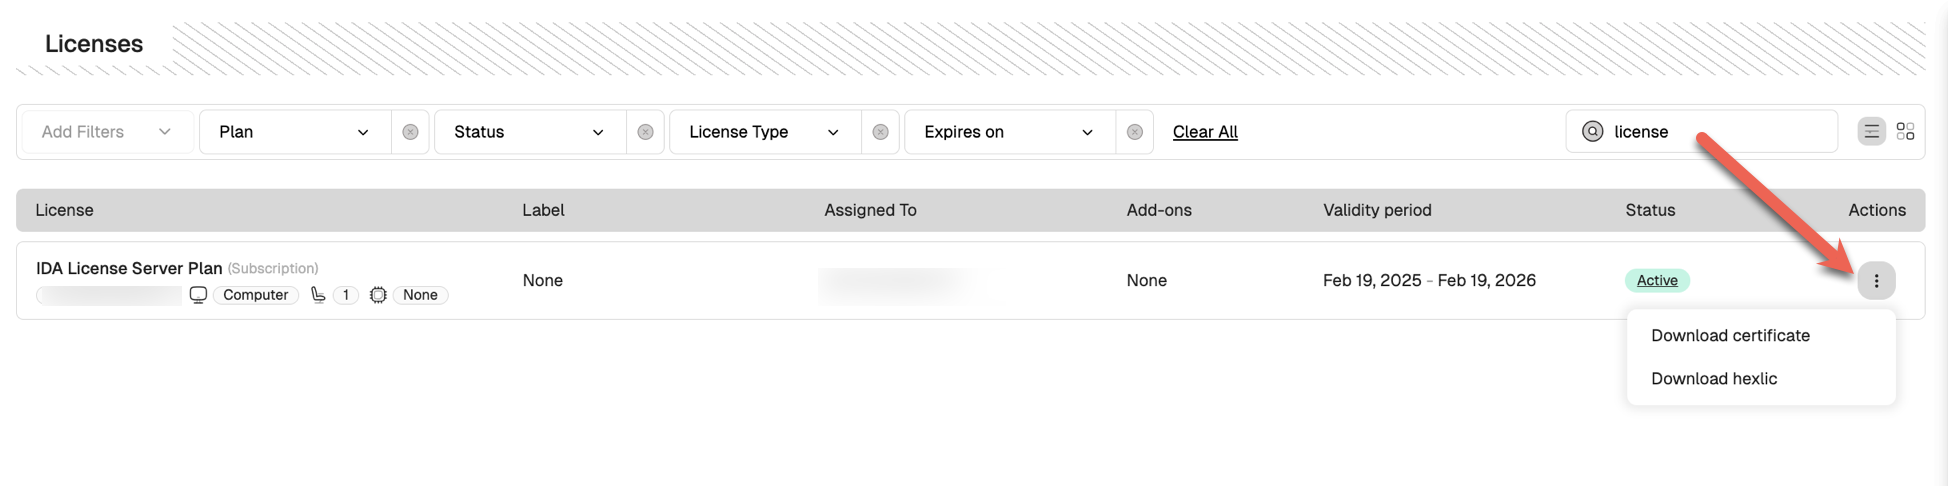Click the add-on chip icon
Image resolution: width=1948 pixels, height=486 pixels.
378,295
